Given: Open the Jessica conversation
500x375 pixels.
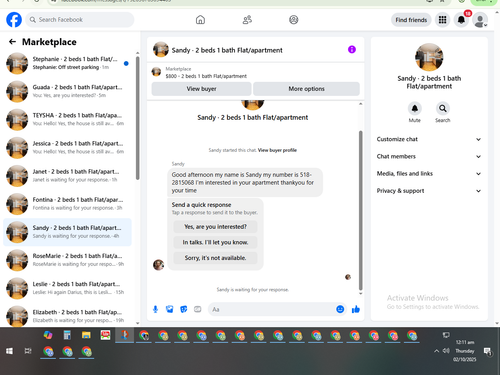Looking at the screenshot, I should click(x=67, y=147).
